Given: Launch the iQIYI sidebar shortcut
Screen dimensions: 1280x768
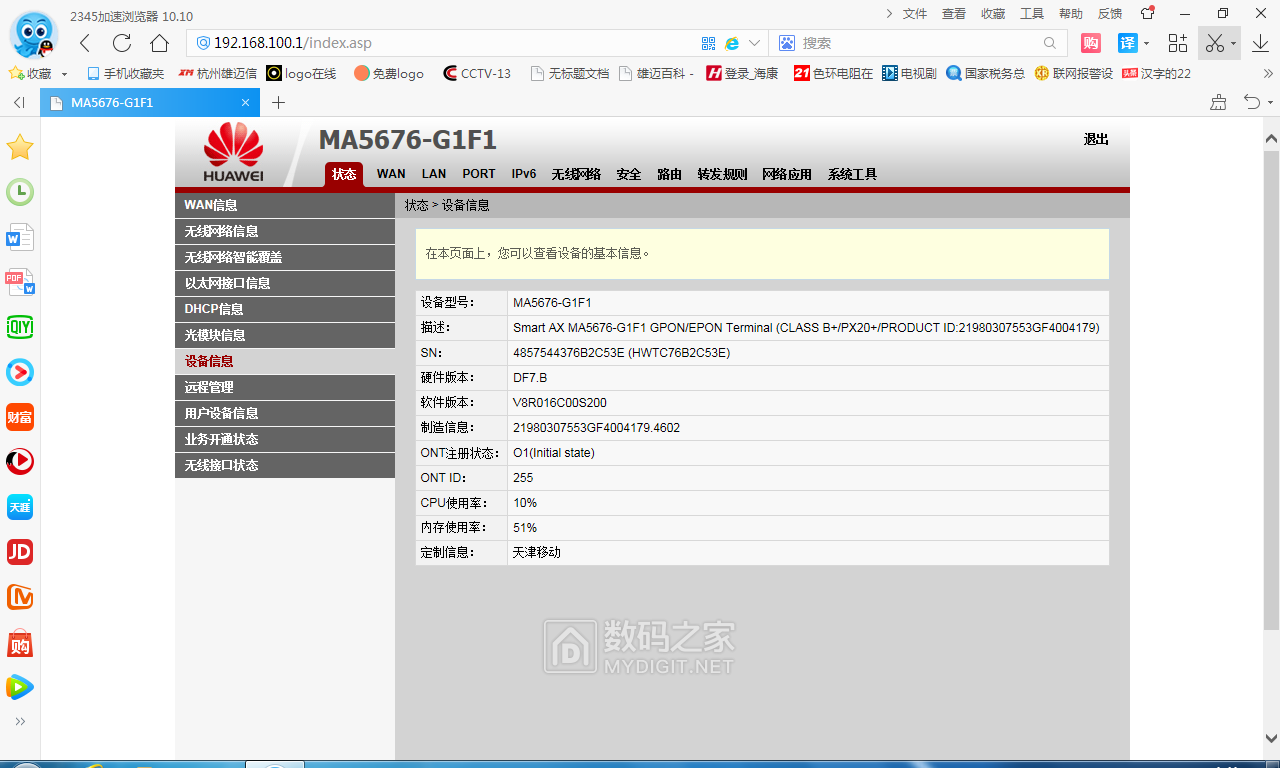Looking at the screenshot, I should coord(20,327).
